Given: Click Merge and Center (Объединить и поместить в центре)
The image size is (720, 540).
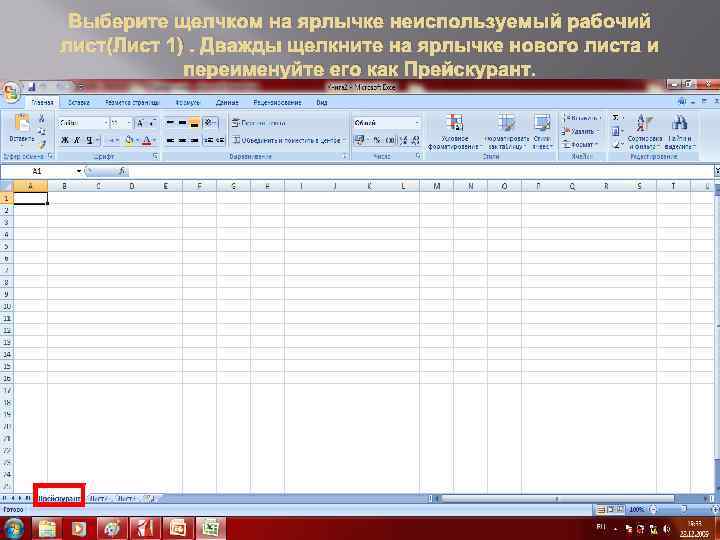Looking at the screenshot, I should coord(287,140).
